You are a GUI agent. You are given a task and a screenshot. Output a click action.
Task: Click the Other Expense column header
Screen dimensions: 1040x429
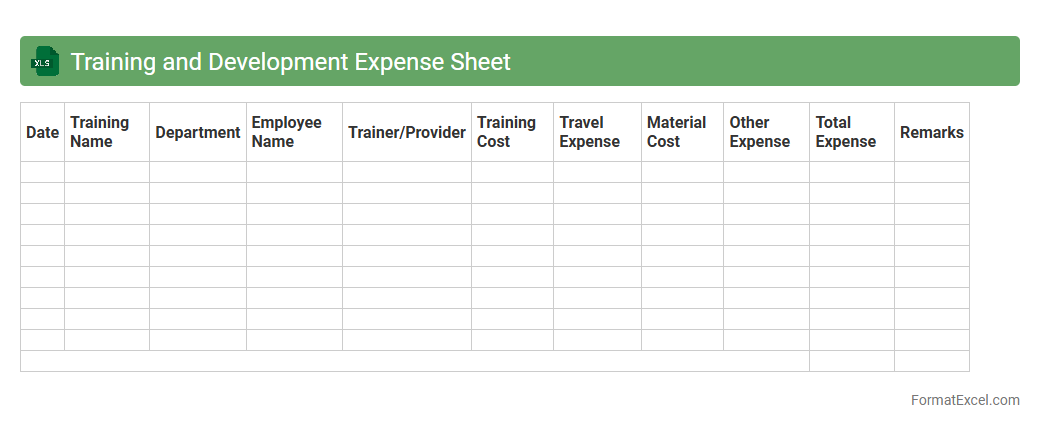pos(765,132)
